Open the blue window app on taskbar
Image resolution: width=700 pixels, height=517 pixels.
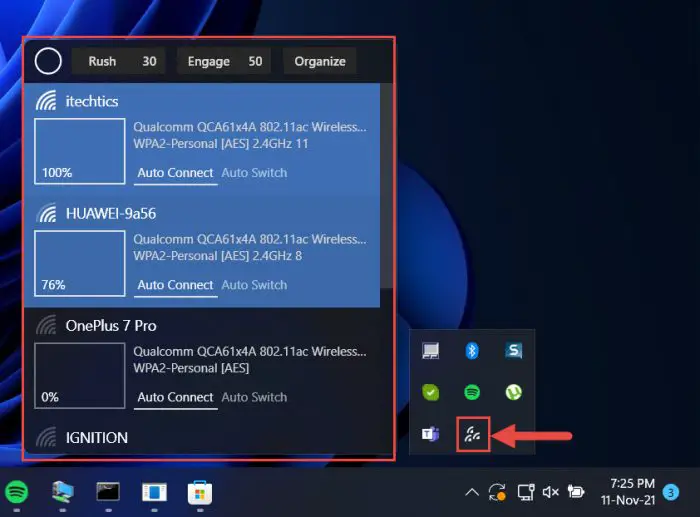154,492
